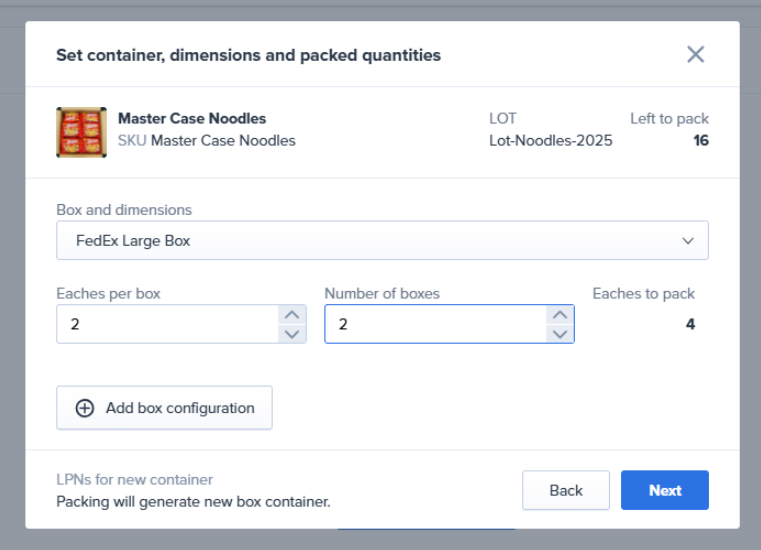The height and width of the screenshot is (550, 761).
Task: Select the Master Case Noodles product name
Action: click(x=192, y=119)
